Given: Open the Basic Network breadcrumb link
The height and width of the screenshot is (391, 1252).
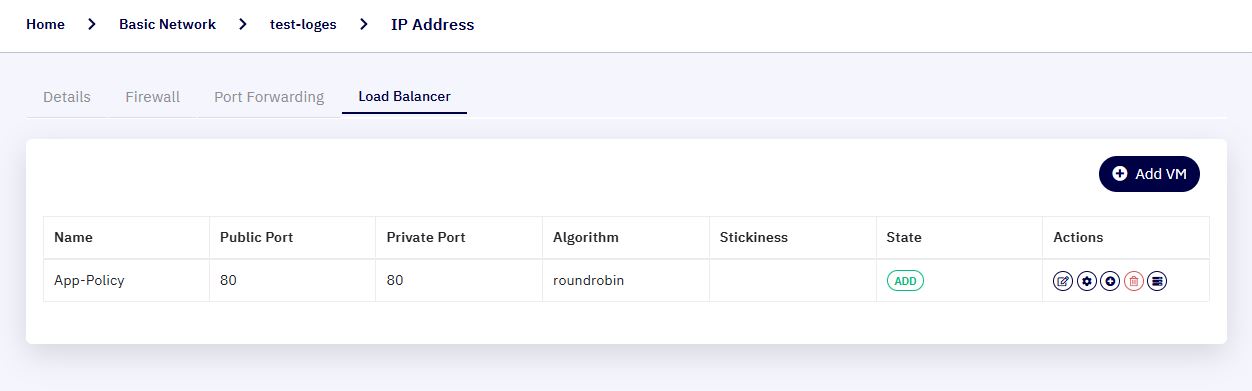Looking at the screenshot, I should (167, 25).
